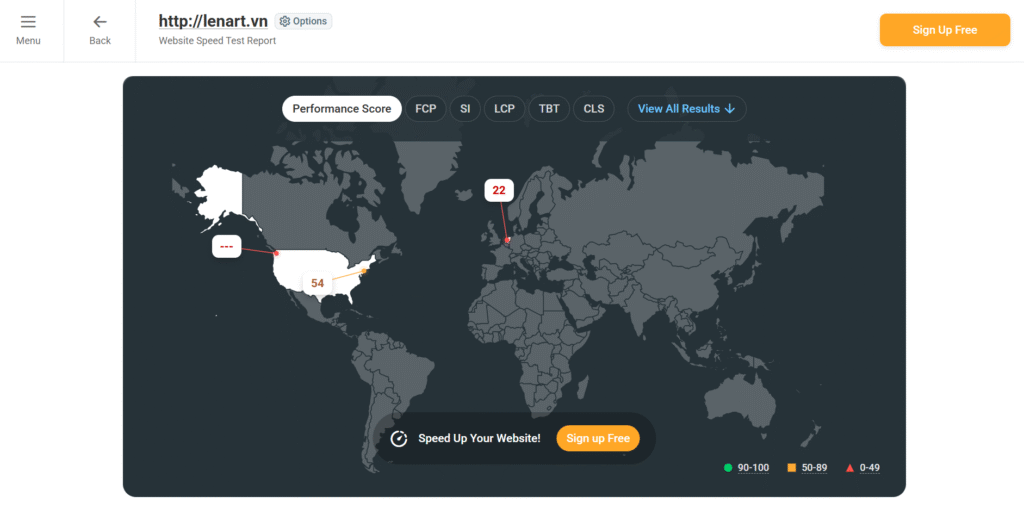Click the score 22 map label
The width and height of the screenshot is (1024, 509).
click(499, 190)
